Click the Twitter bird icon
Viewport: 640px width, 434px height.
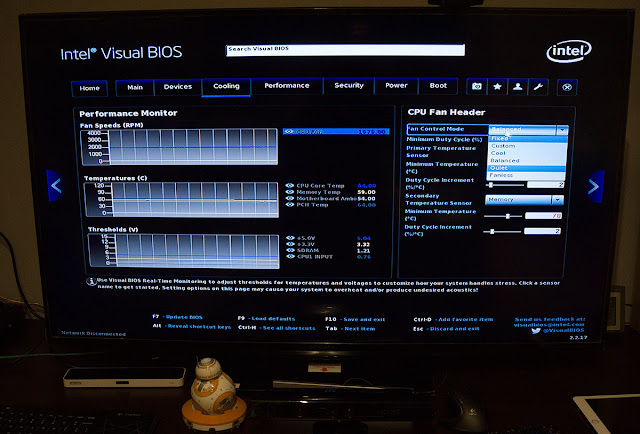tap(536, 330)
